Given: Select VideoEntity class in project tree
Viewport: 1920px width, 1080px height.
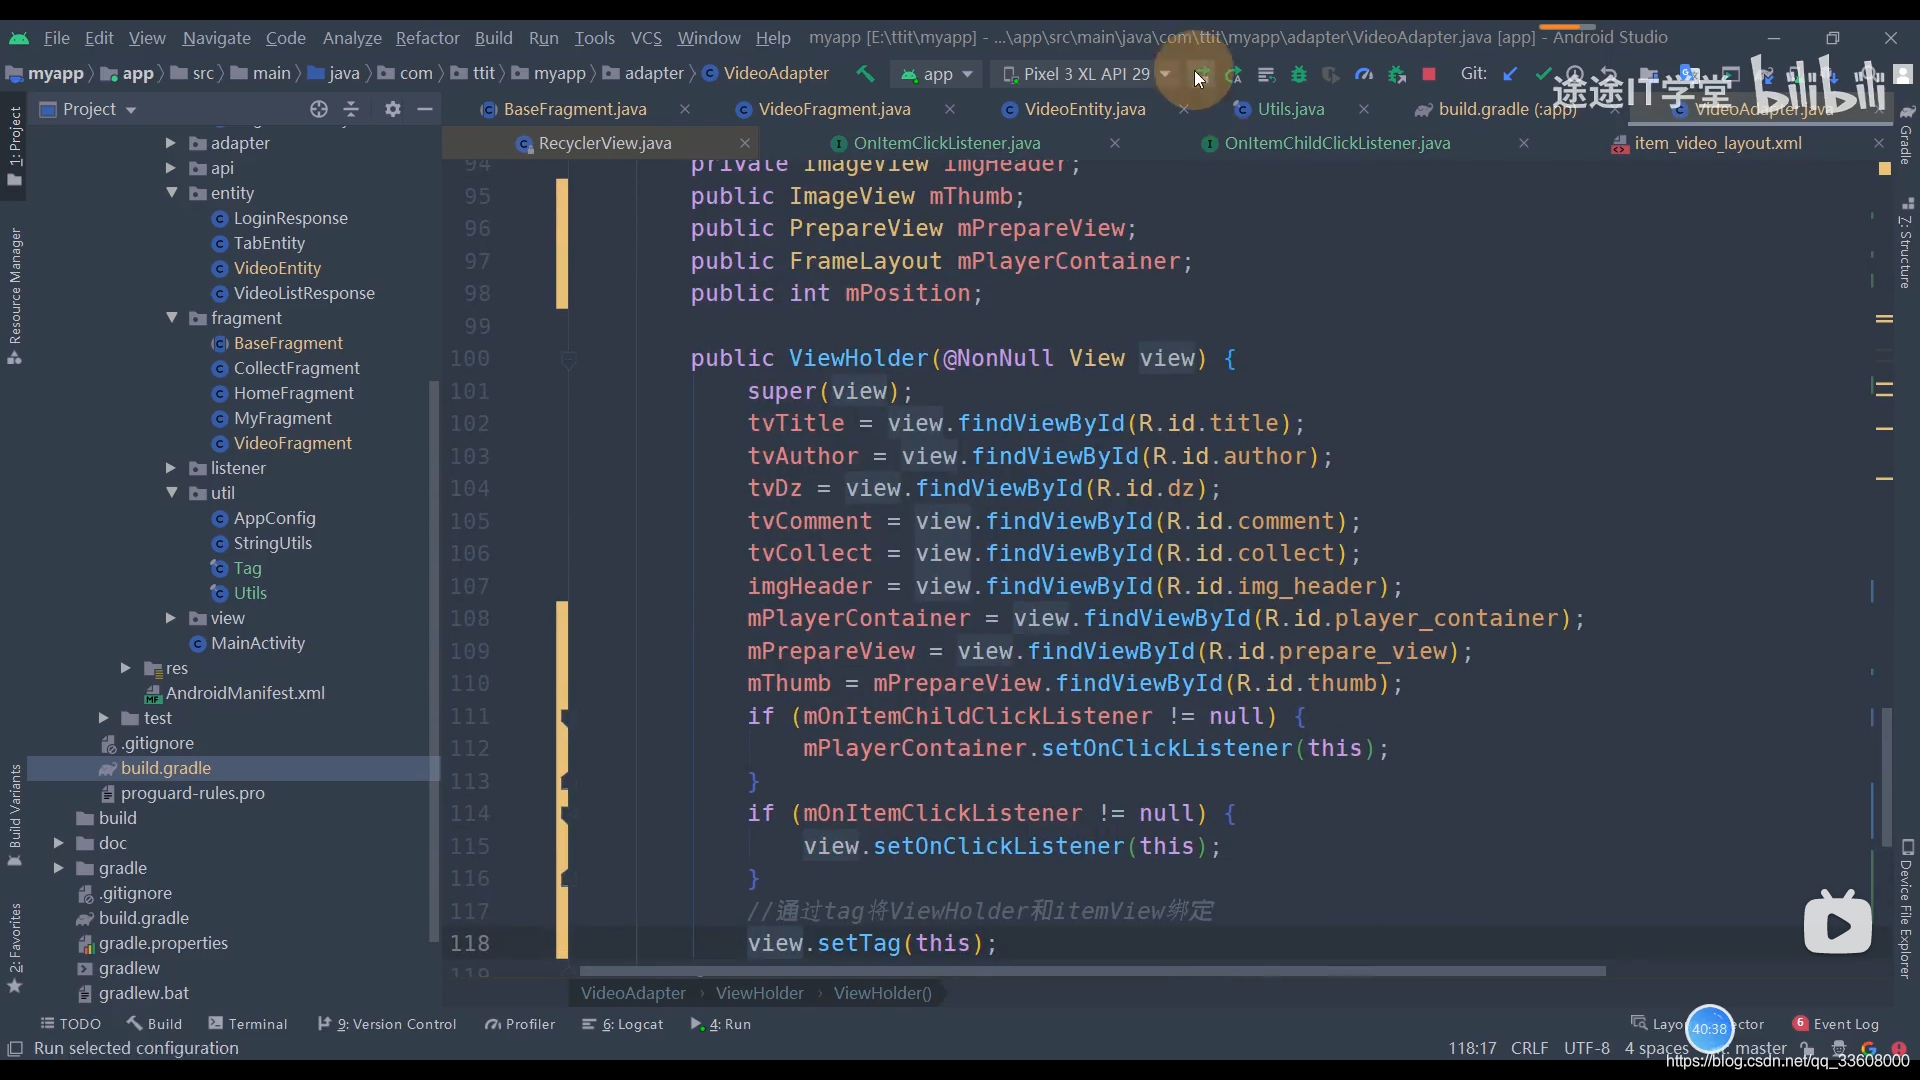Looking at the screenshot, I should click(277, 268).
